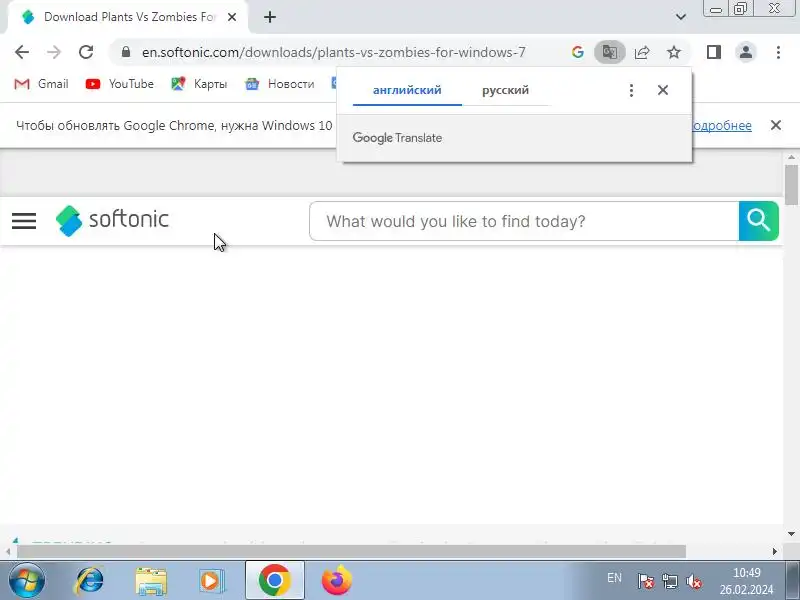The width and height of the screenshot is (800, 600).
Task: Launch Firefox from the taskbar
Action: (337, 581)
